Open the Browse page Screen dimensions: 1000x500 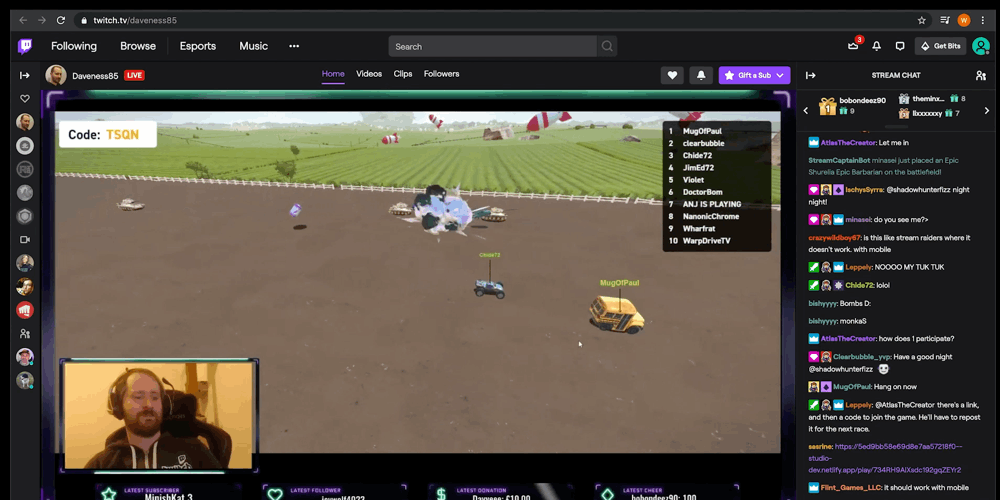[138, 46]
